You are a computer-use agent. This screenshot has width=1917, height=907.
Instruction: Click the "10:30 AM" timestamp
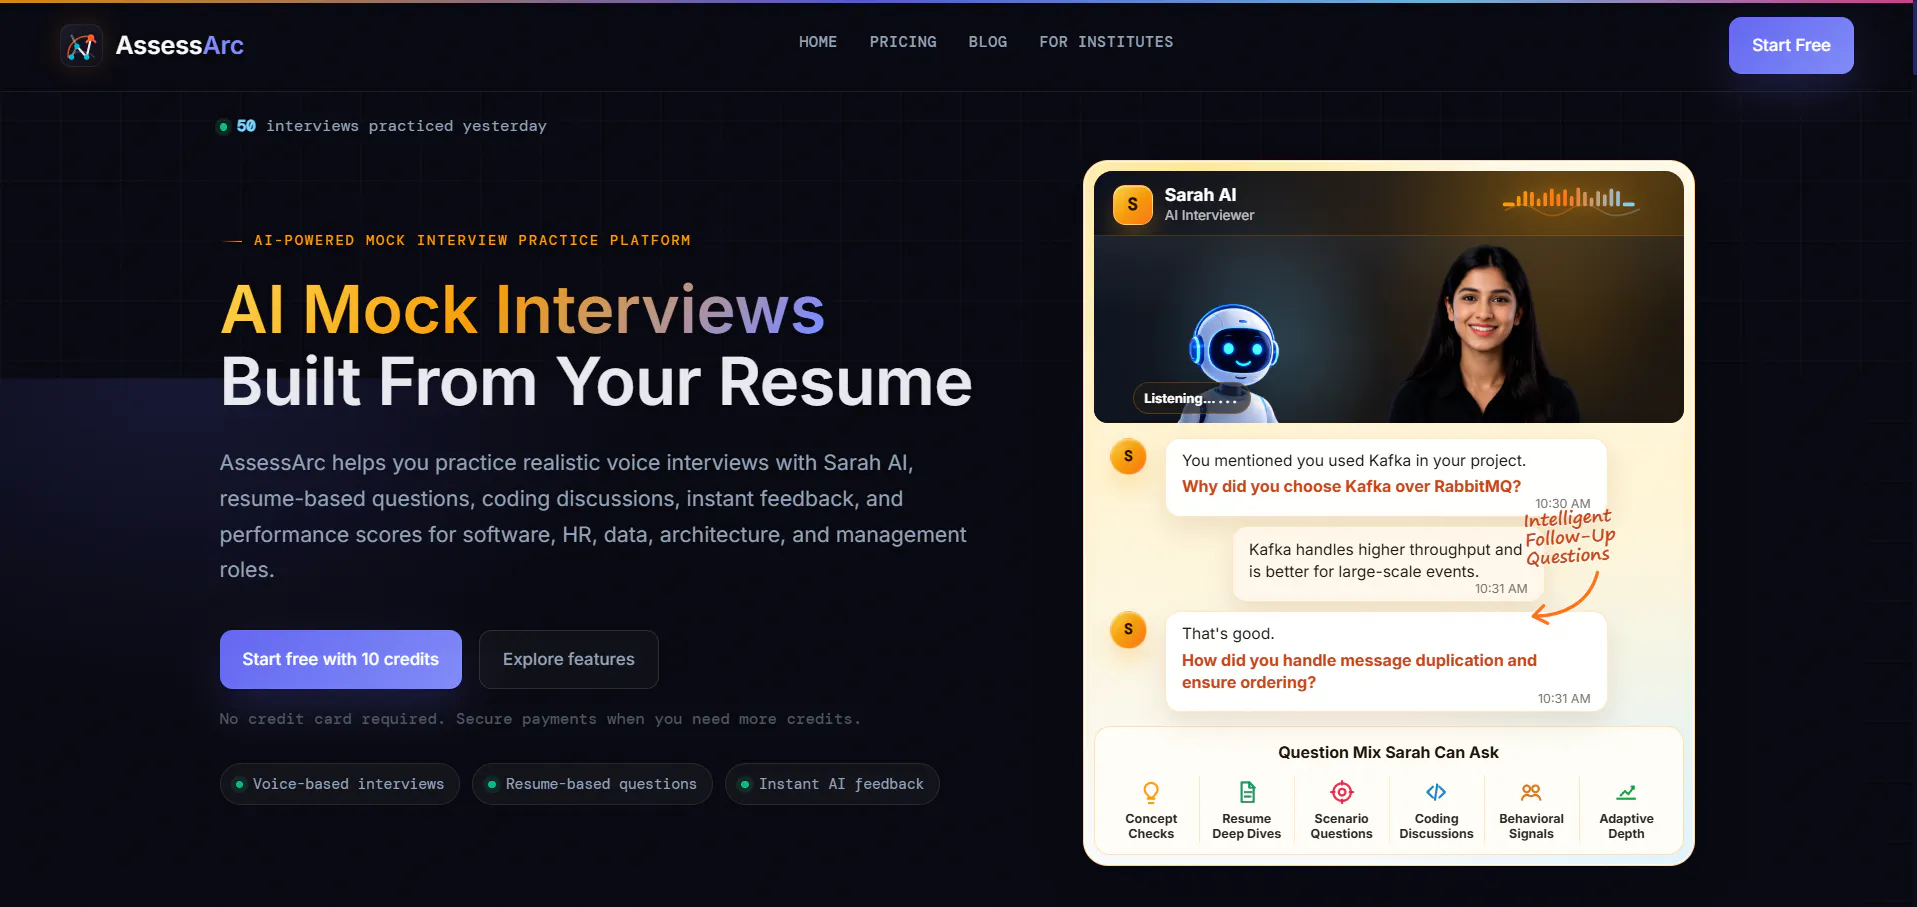(x=1562, y=504)
